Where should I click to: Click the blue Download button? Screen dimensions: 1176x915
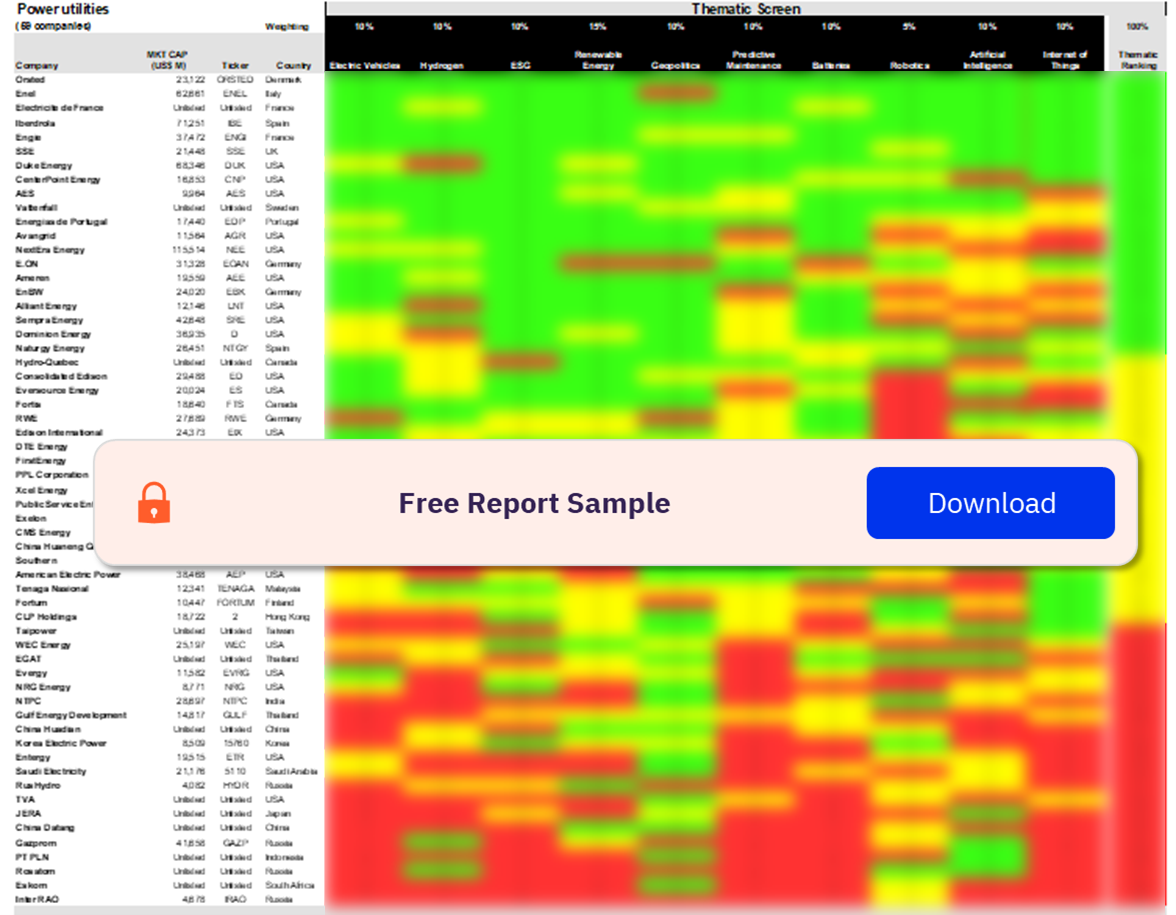(x=991, y=503)
